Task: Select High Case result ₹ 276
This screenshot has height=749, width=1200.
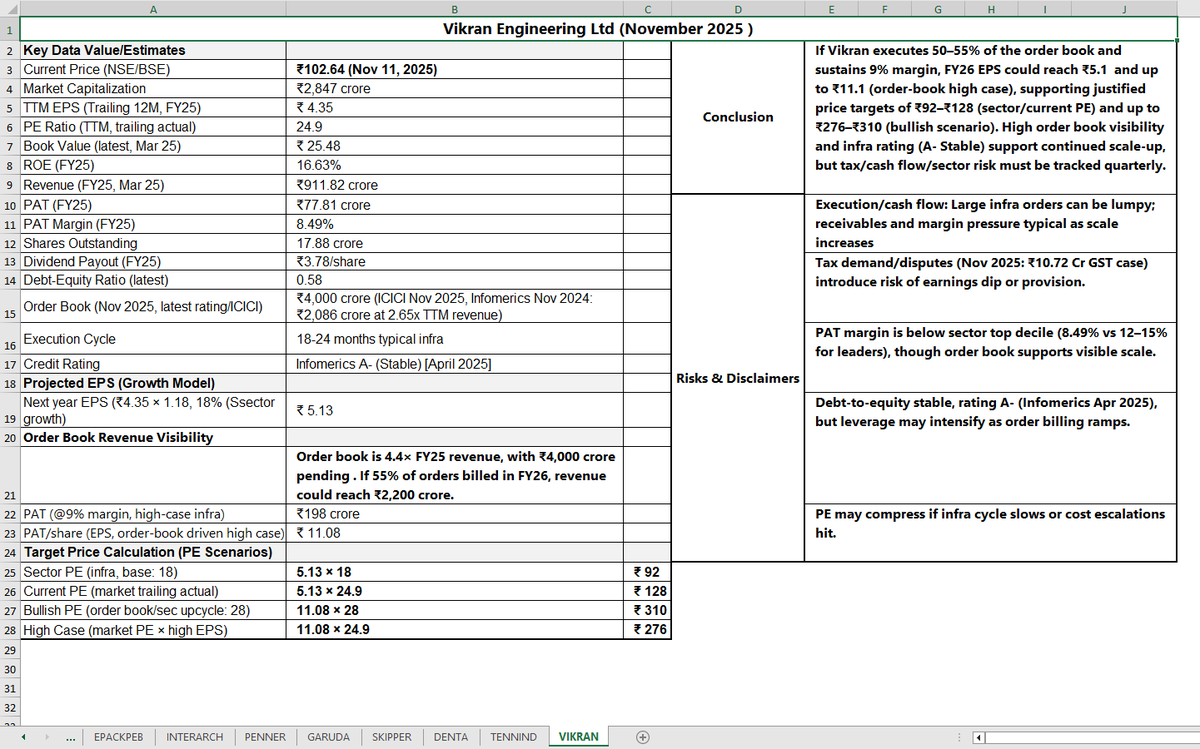Action: 647,629
